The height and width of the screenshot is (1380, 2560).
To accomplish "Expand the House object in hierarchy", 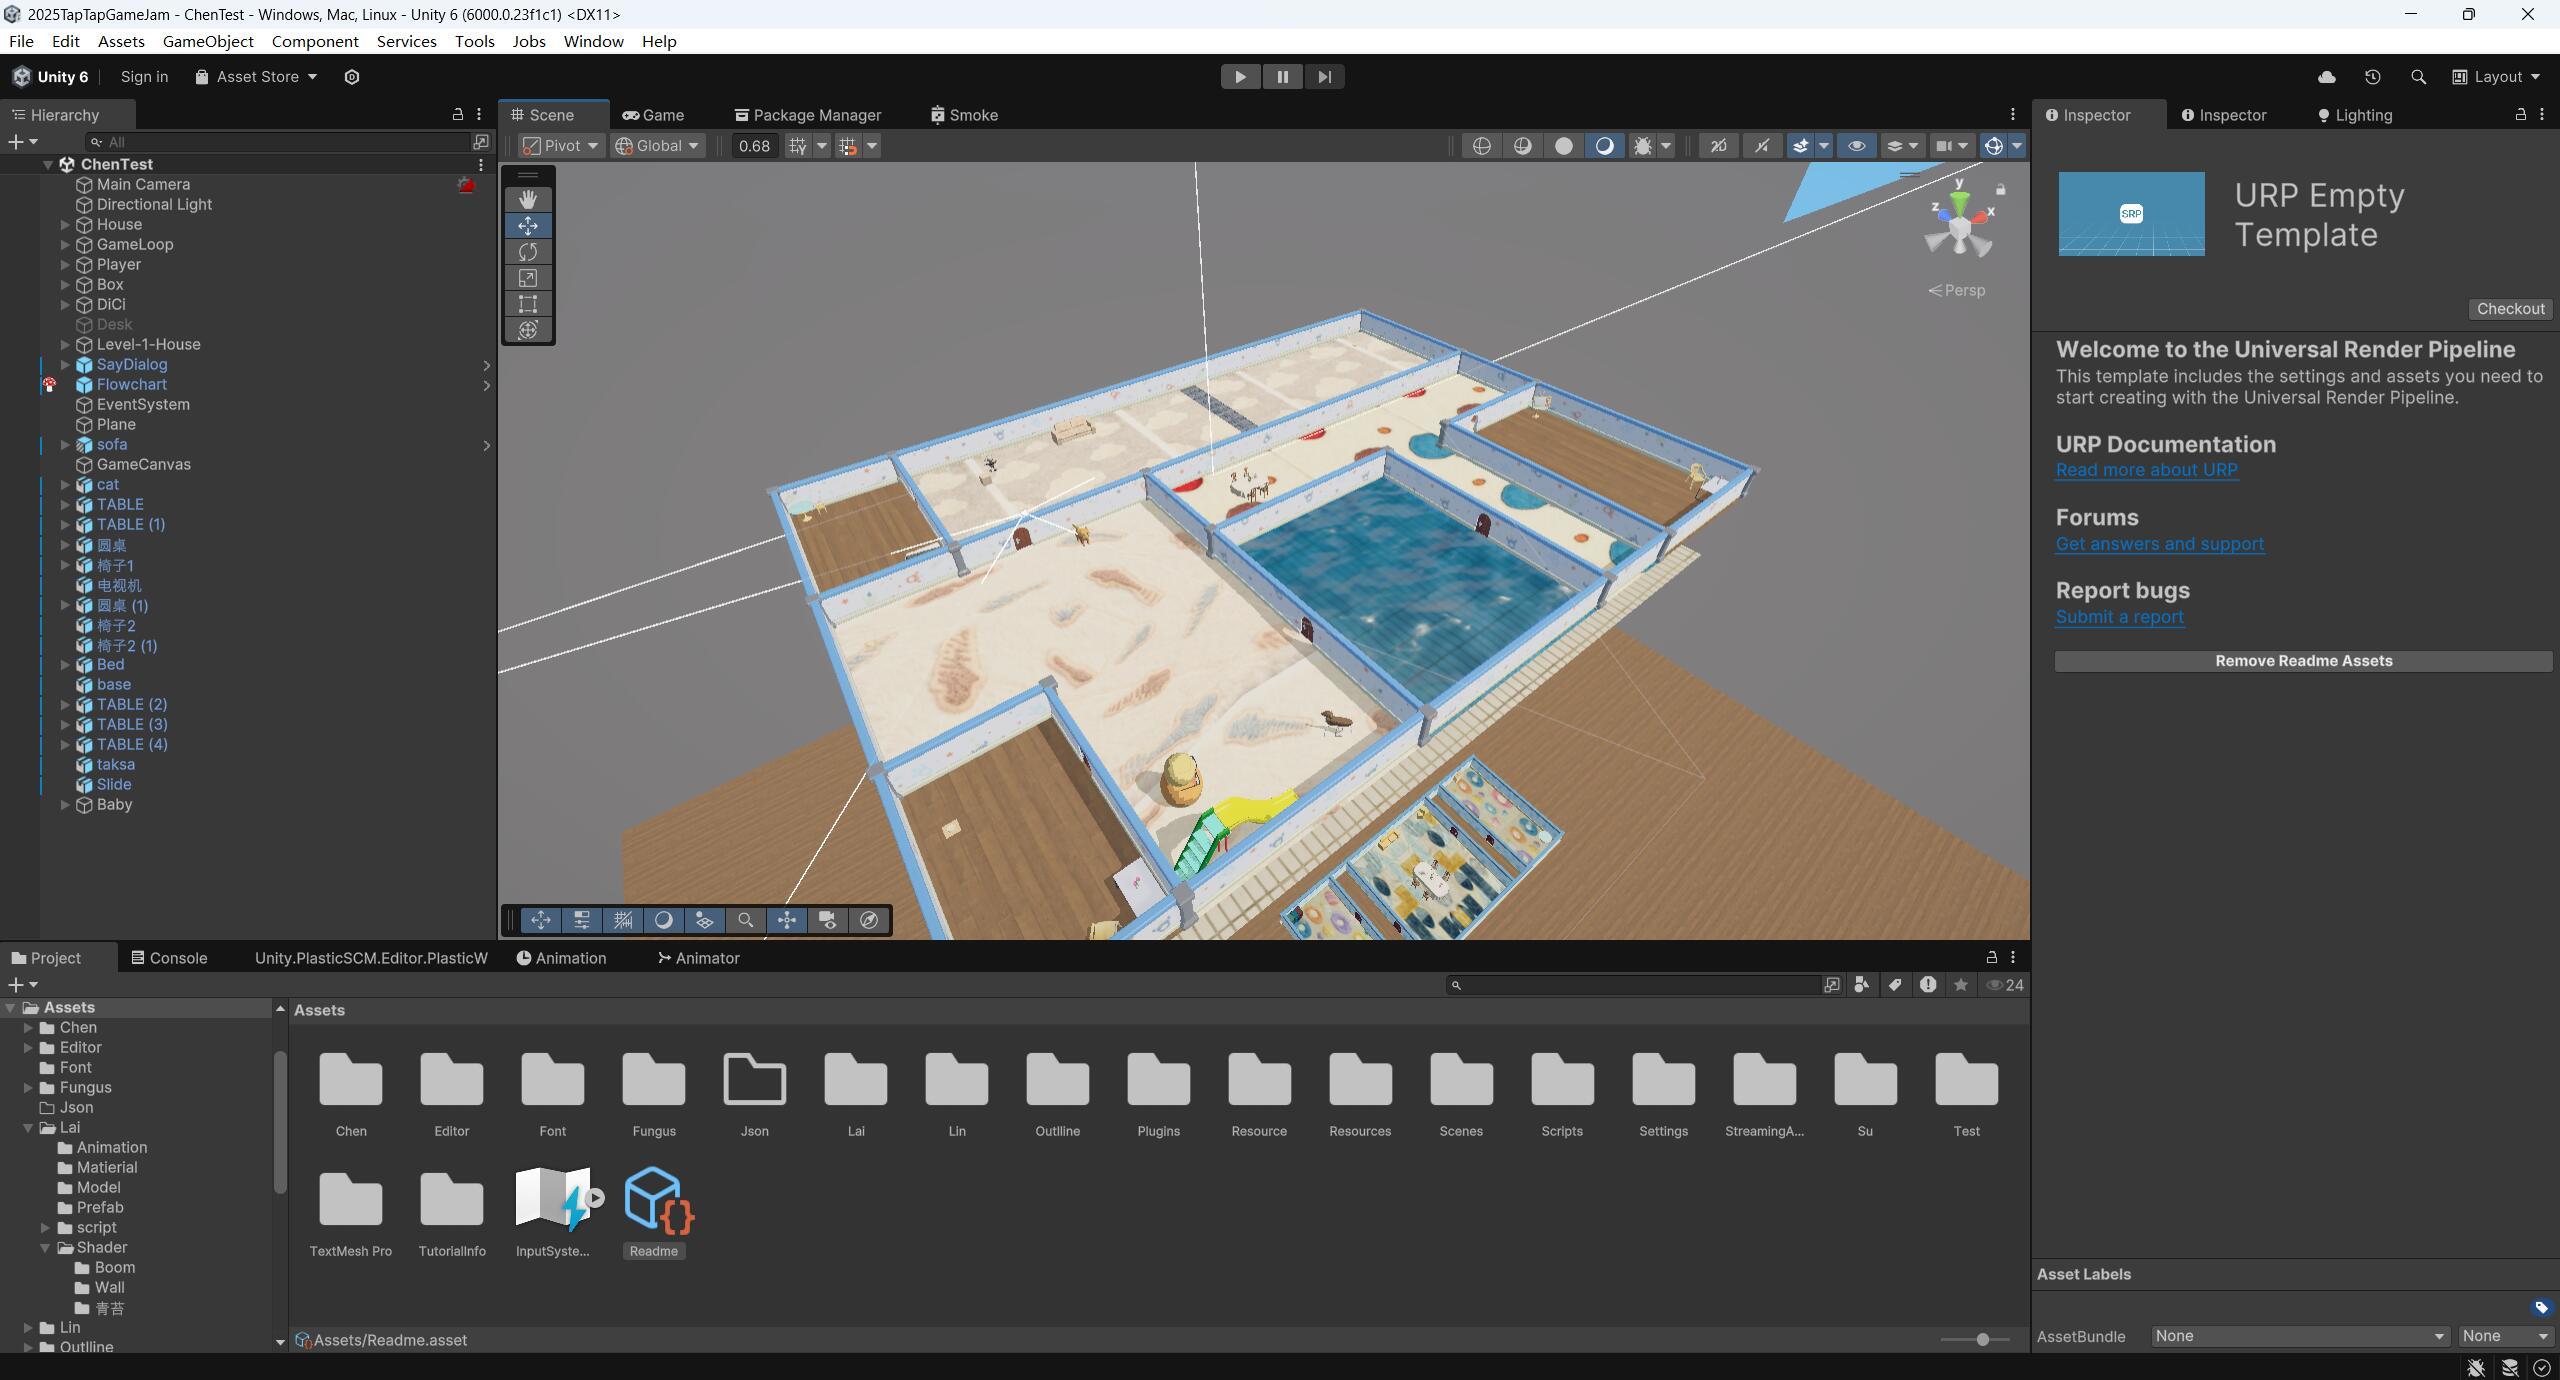I will pos(65,225).
